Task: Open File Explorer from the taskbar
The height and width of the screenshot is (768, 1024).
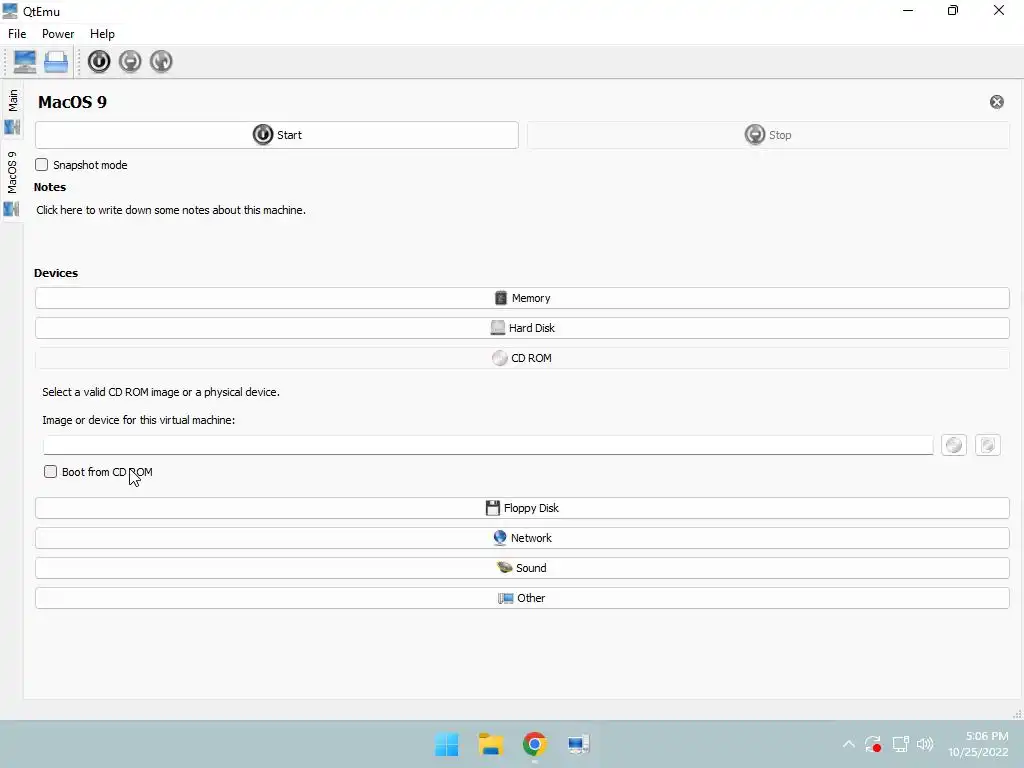Action: [x=490, y=744]
